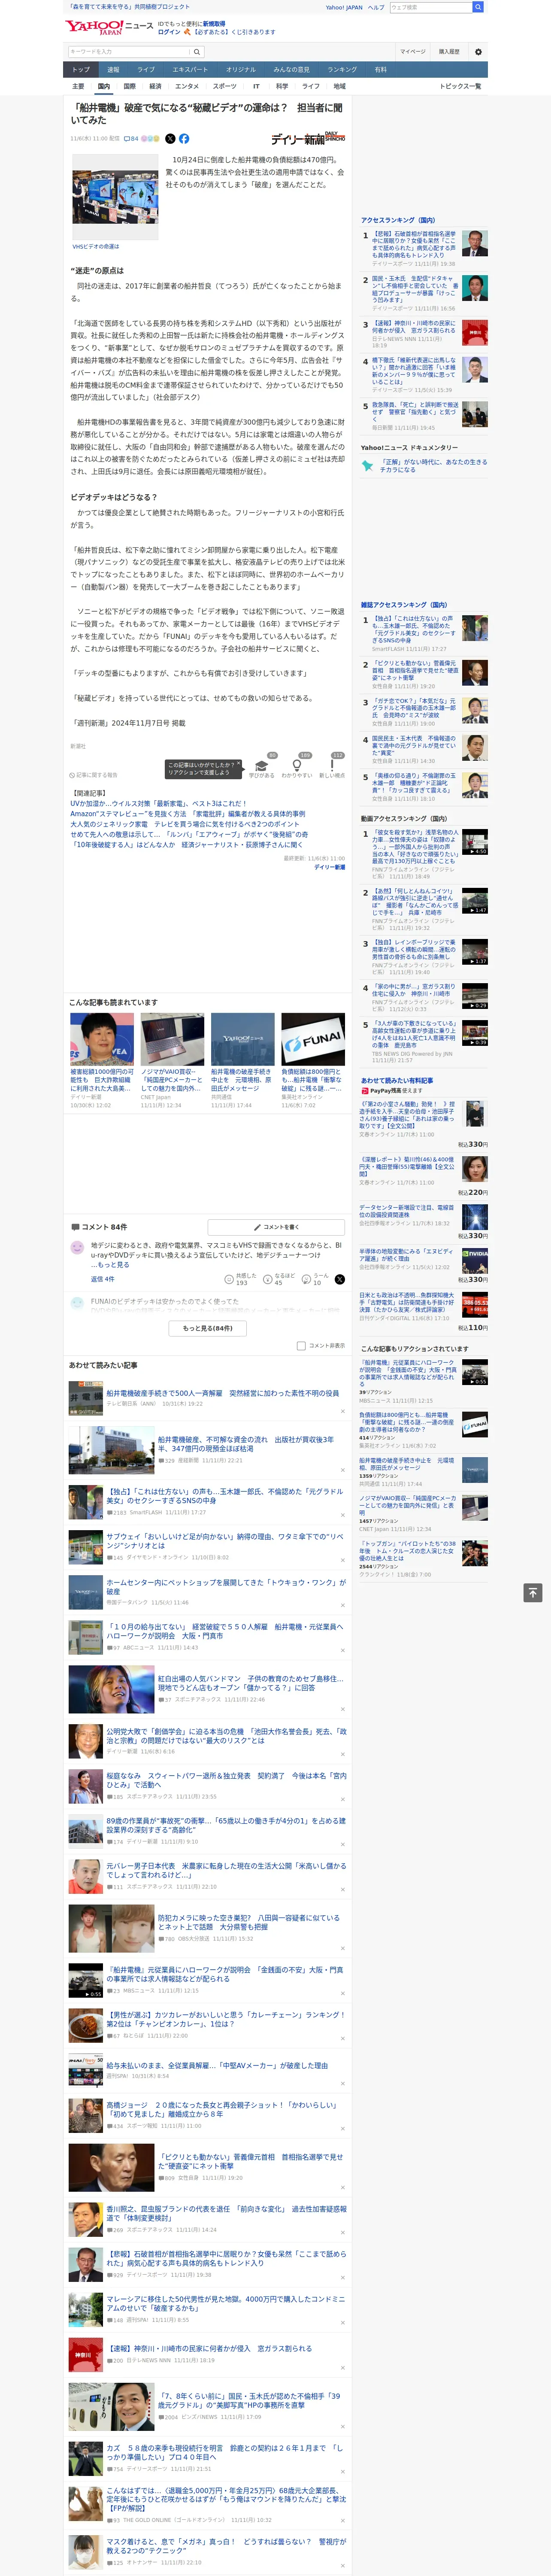Open the comment count icon showing 84
This screenshot has width=551, height=2576.
tap(131, 139)
